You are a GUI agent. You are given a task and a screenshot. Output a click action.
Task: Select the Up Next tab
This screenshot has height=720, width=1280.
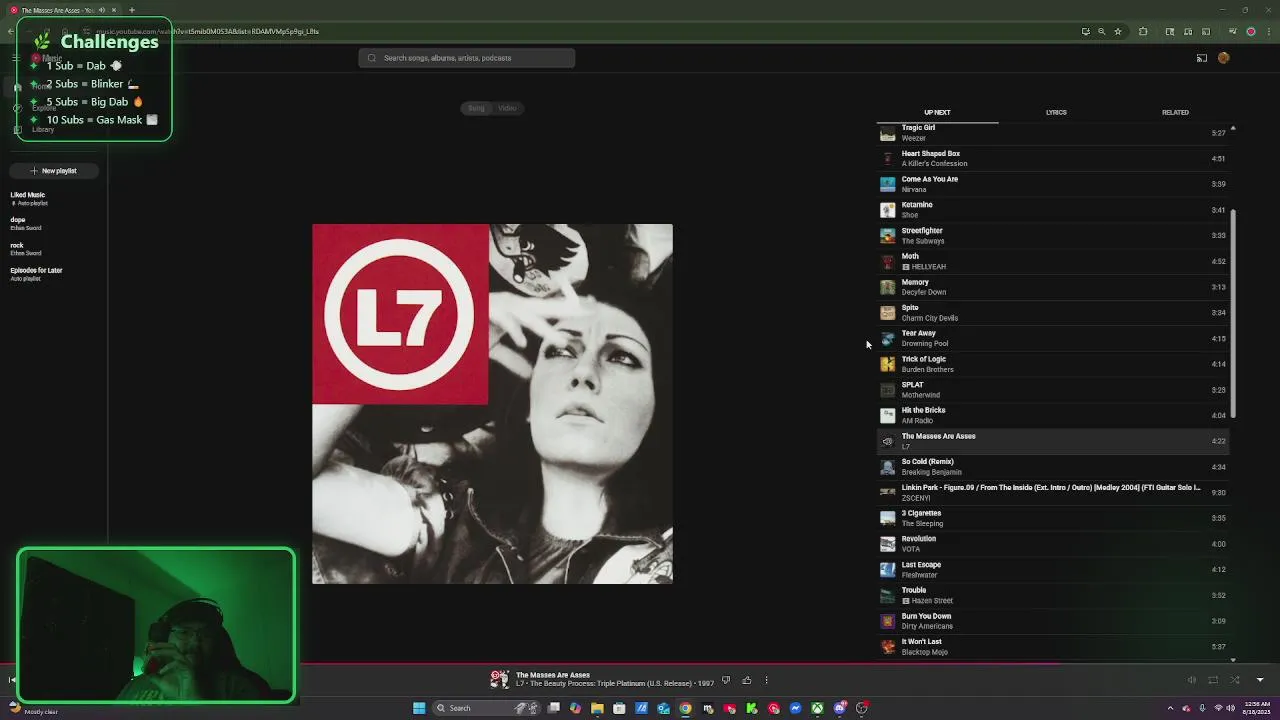click(x=937, y=112)
